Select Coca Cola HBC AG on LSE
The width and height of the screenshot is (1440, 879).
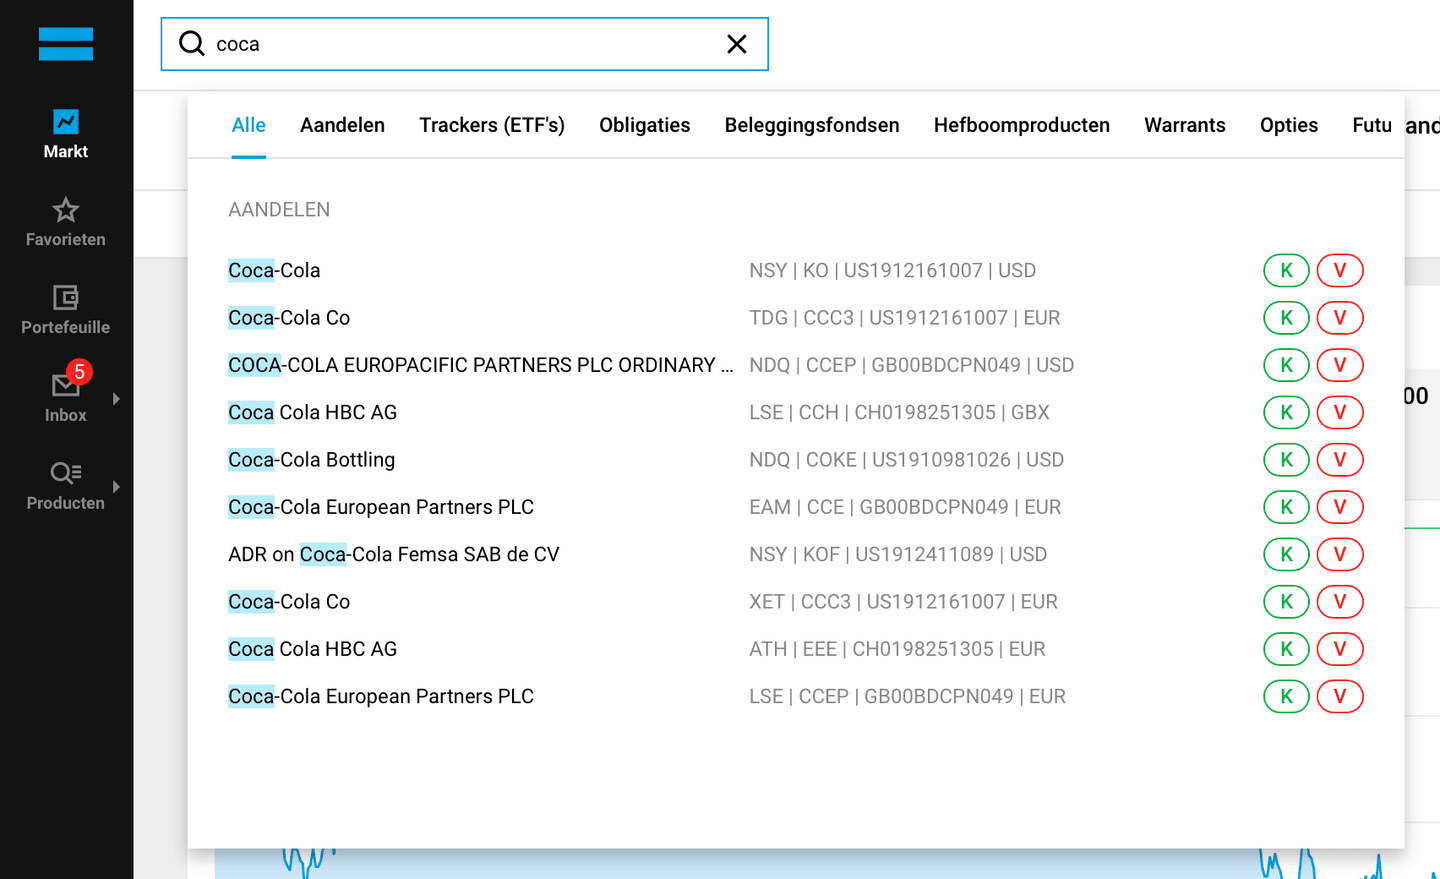point(312,412)
